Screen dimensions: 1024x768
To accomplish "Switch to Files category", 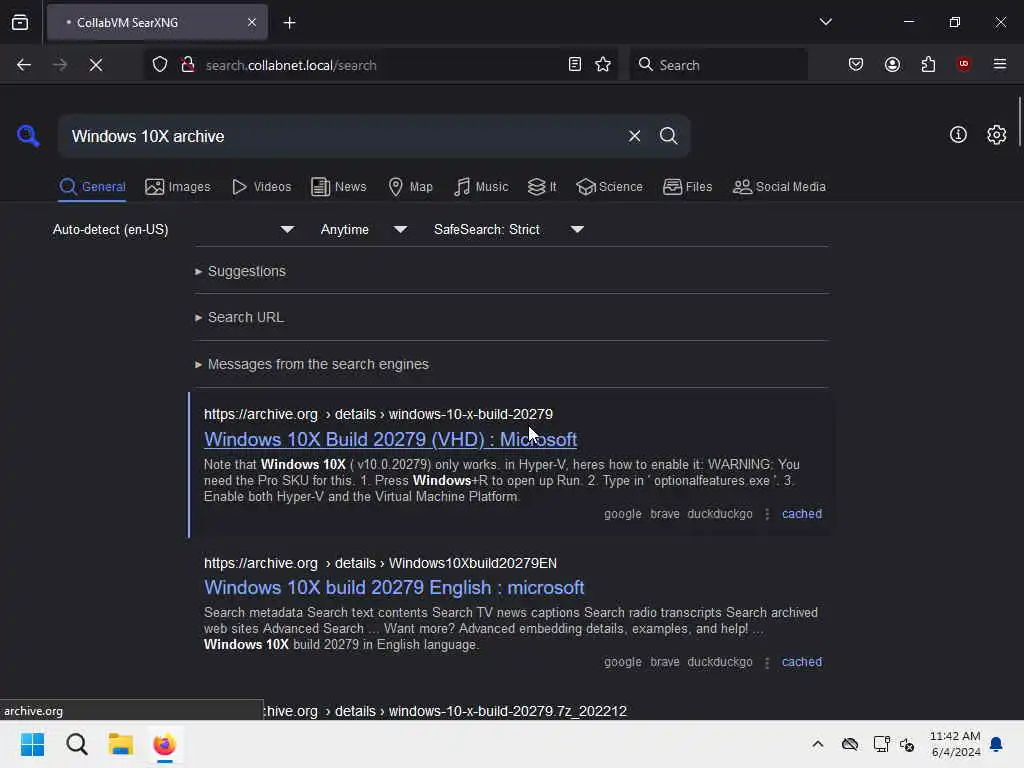I will click(x=687, y=187).
